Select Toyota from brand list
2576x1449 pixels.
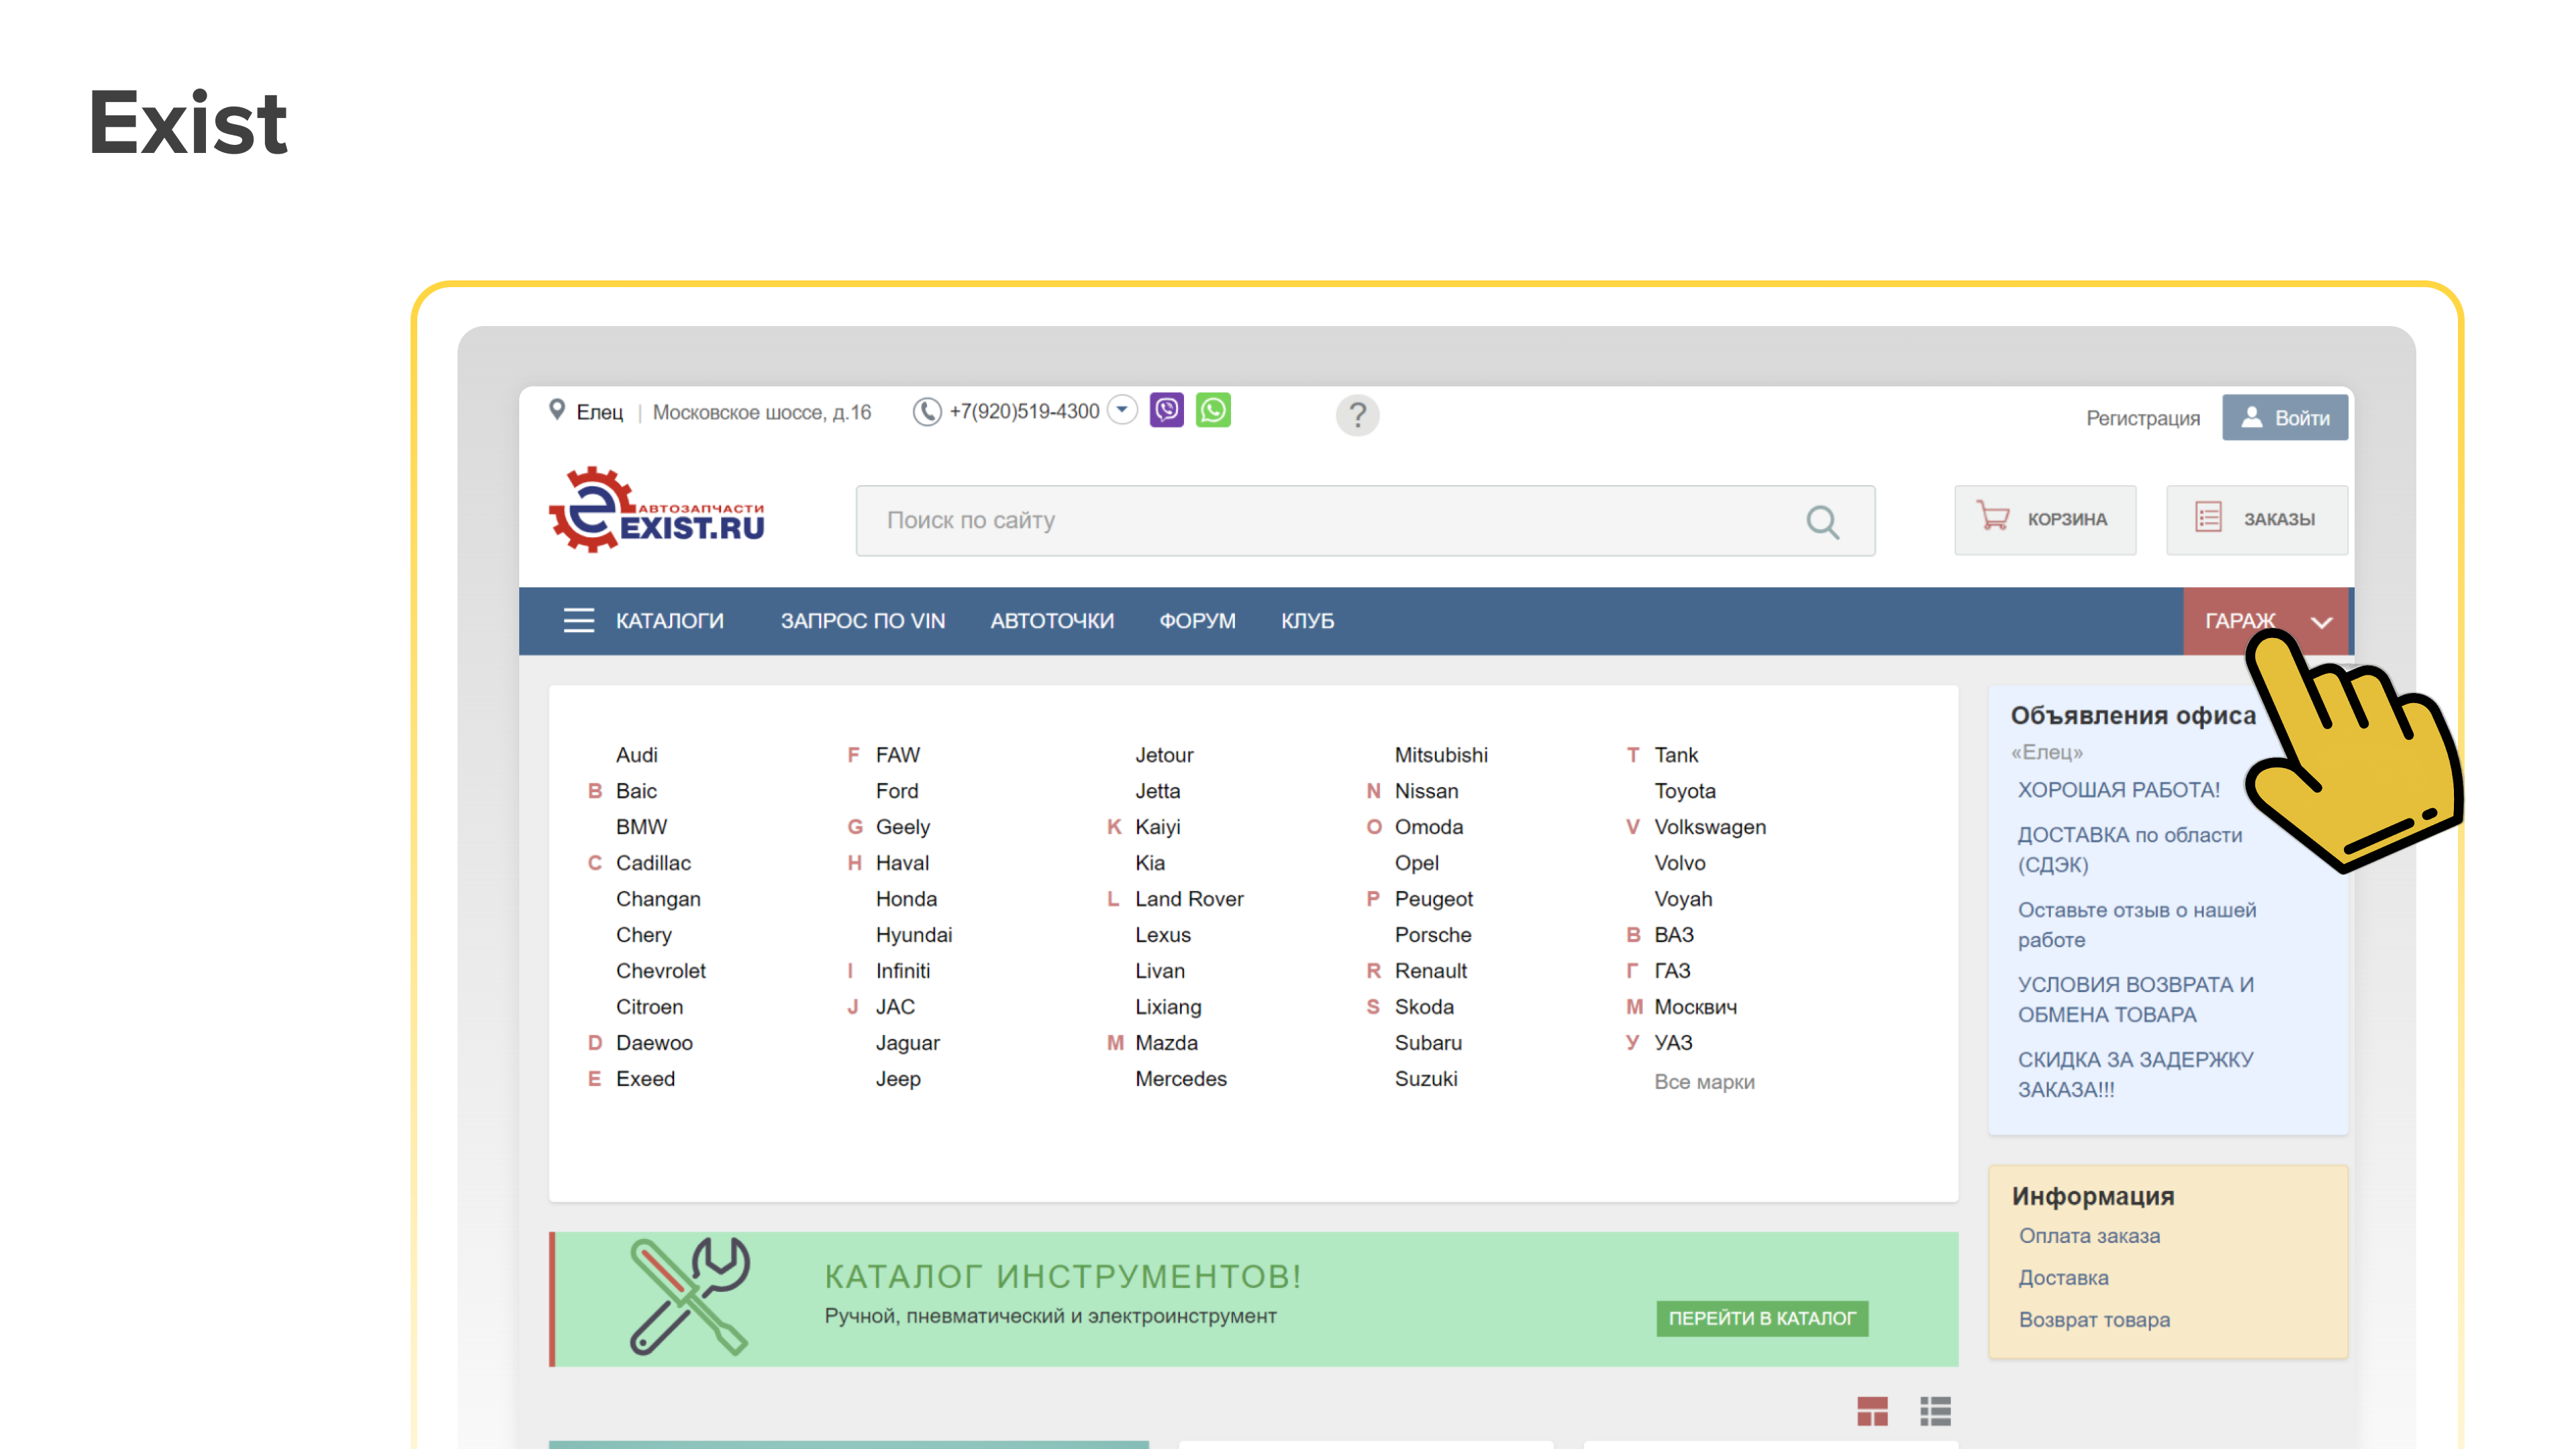click(x=1684, y=791)
